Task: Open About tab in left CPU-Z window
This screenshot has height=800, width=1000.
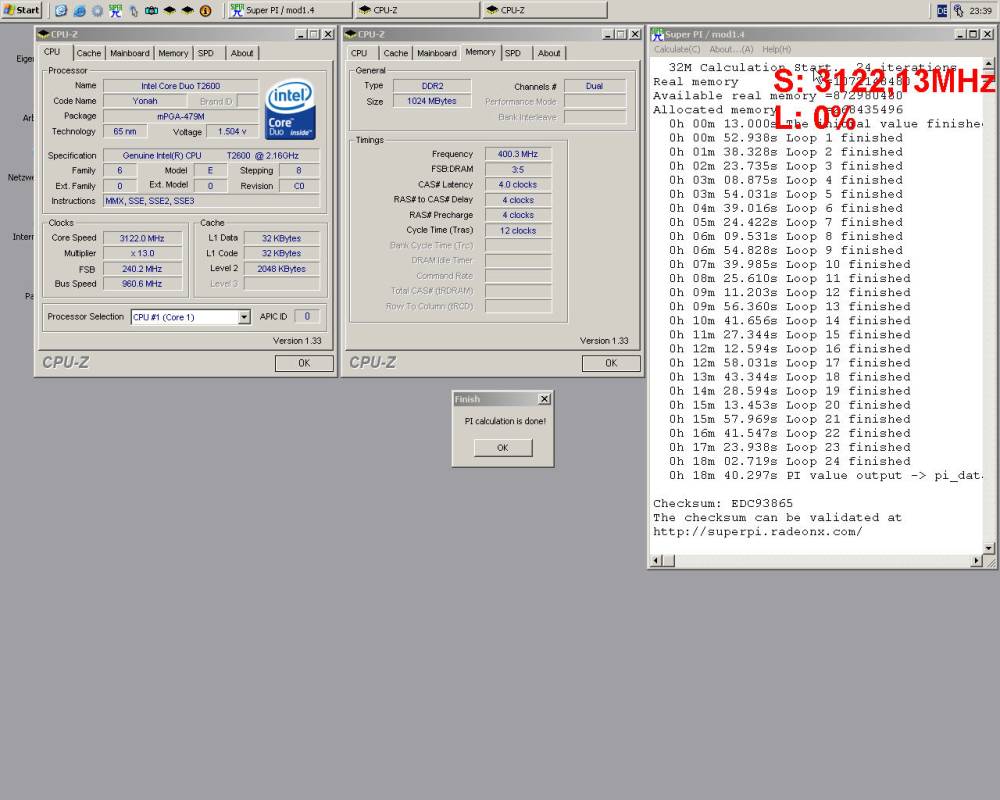Action: (x=242, y=53)
